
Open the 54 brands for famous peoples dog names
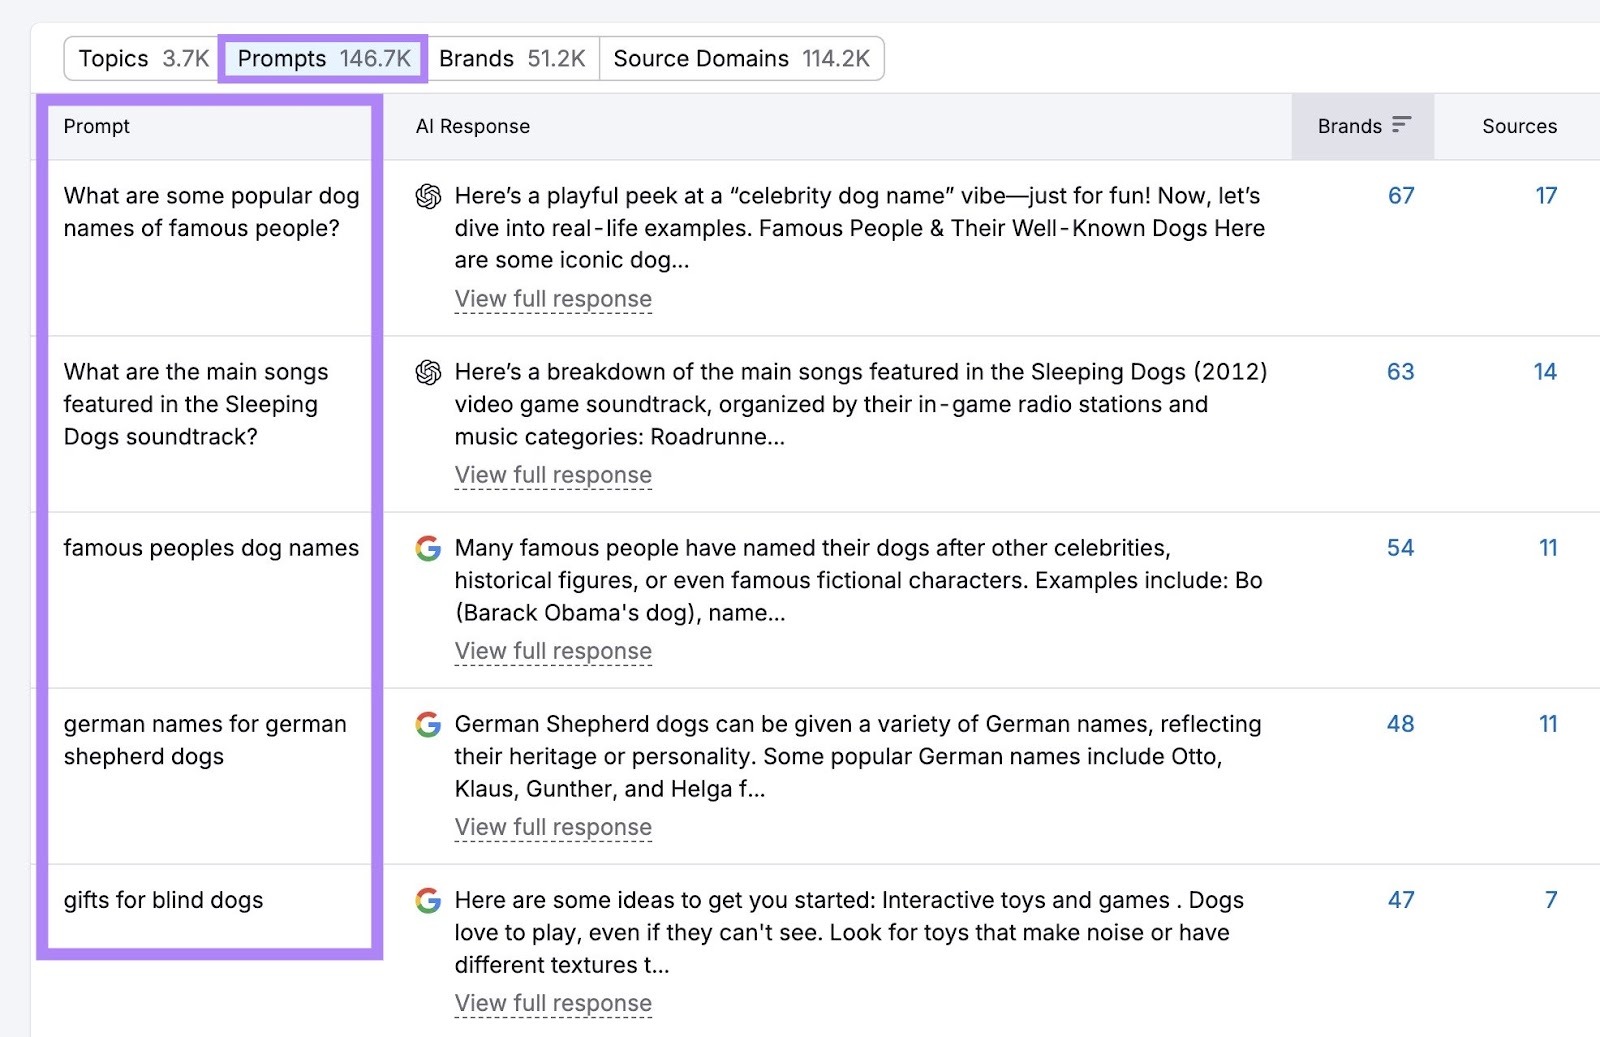tap(1400, 548)
